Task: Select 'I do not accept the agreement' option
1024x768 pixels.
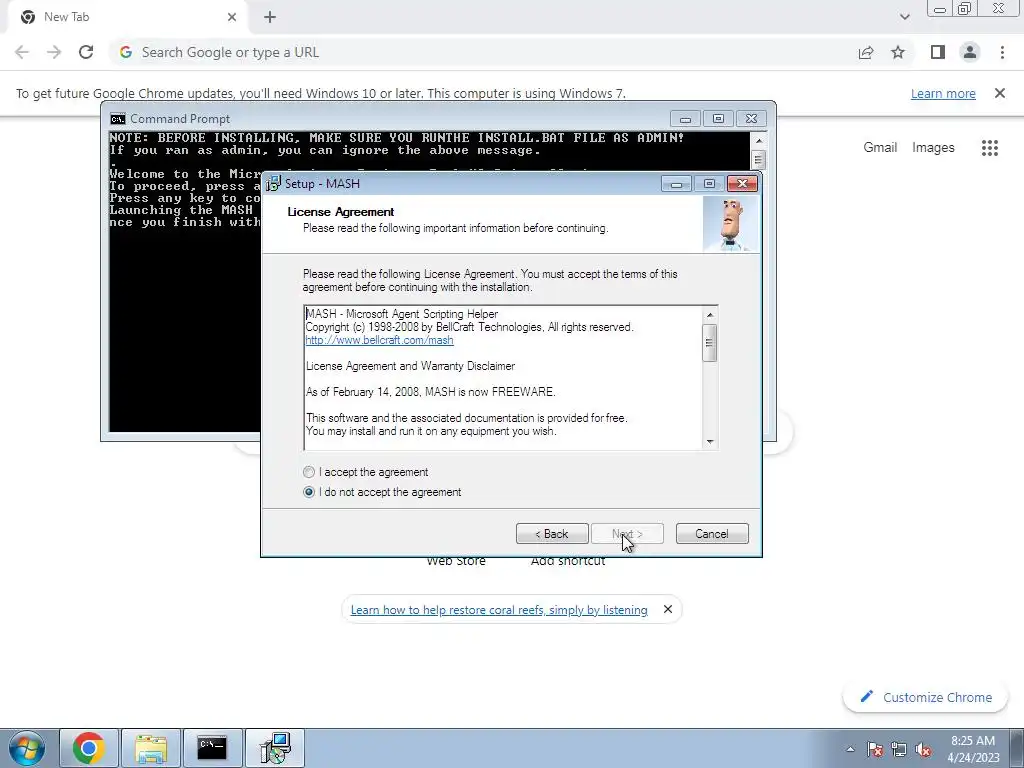Action: 309,492
